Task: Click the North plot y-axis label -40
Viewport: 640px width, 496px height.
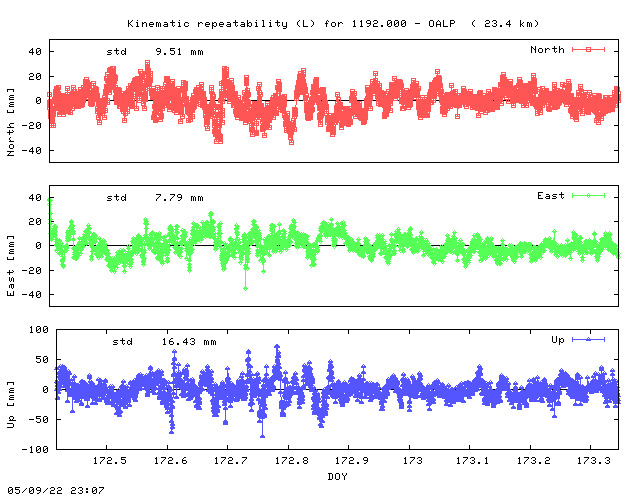Action: (x=32, y=151)
